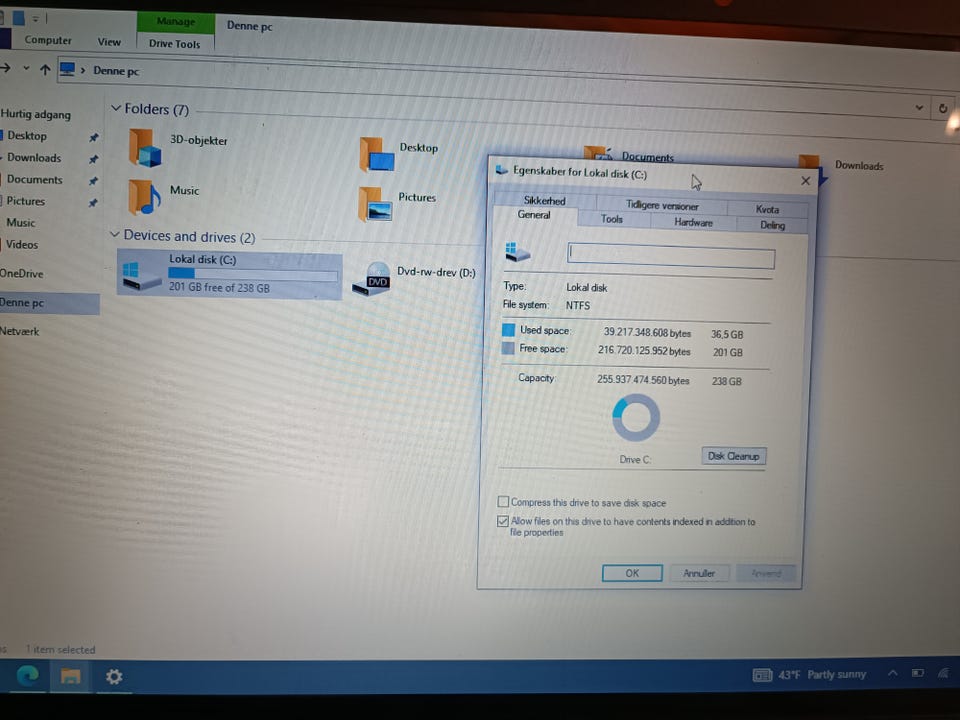Screen dimensions: 960x720
Task: Unpin Downloads from Hurtig adgang
Action: point(94,159)
